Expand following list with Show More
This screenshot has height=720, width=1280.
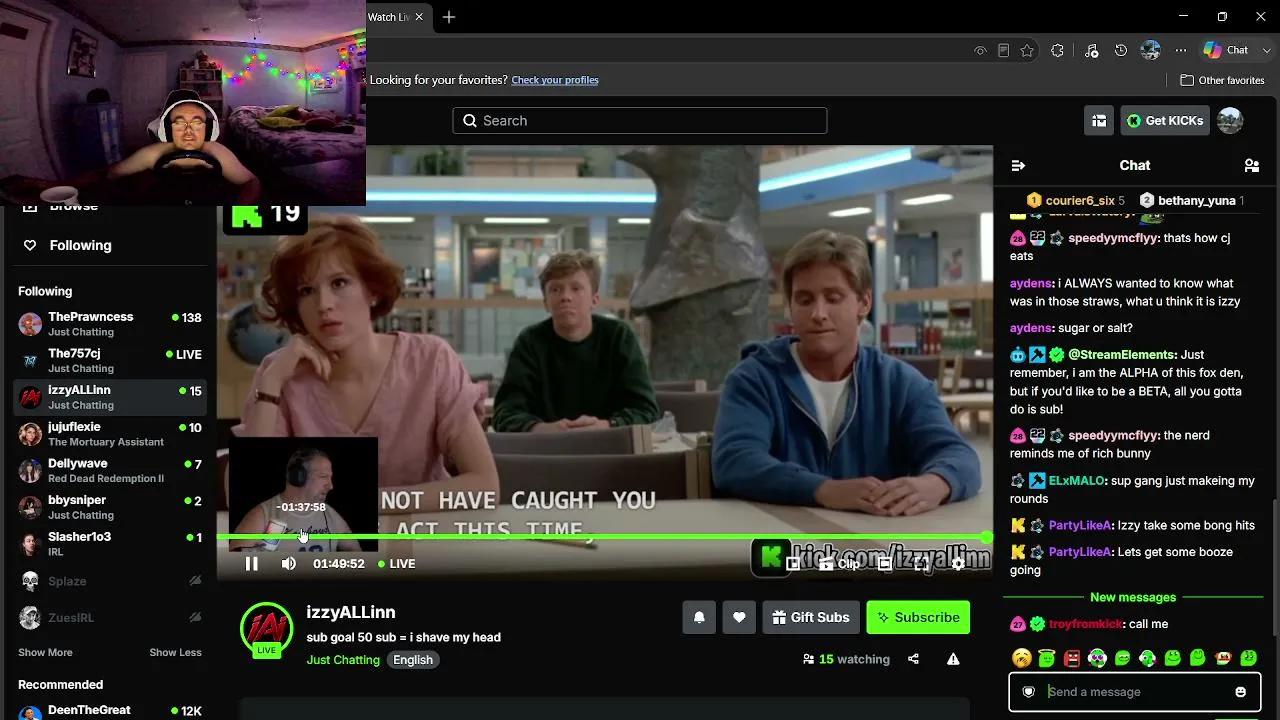click(45, 653)
